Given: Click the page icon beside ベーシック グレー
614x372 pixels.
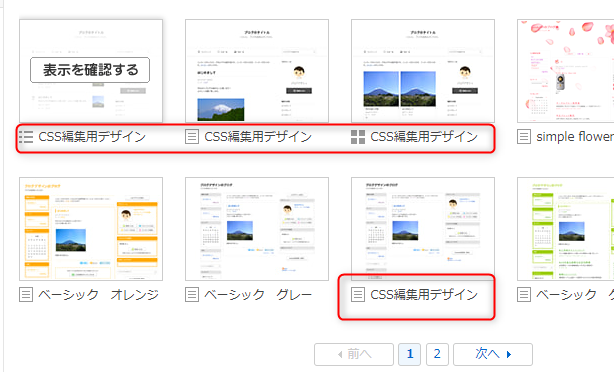Looking at the screenshot, I should point(192,294).
